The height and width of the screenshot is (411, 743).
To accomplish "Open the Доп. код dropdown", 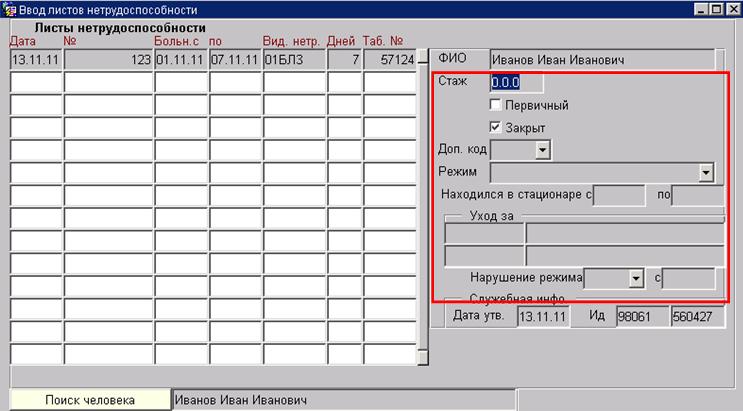I will (543, 150).
